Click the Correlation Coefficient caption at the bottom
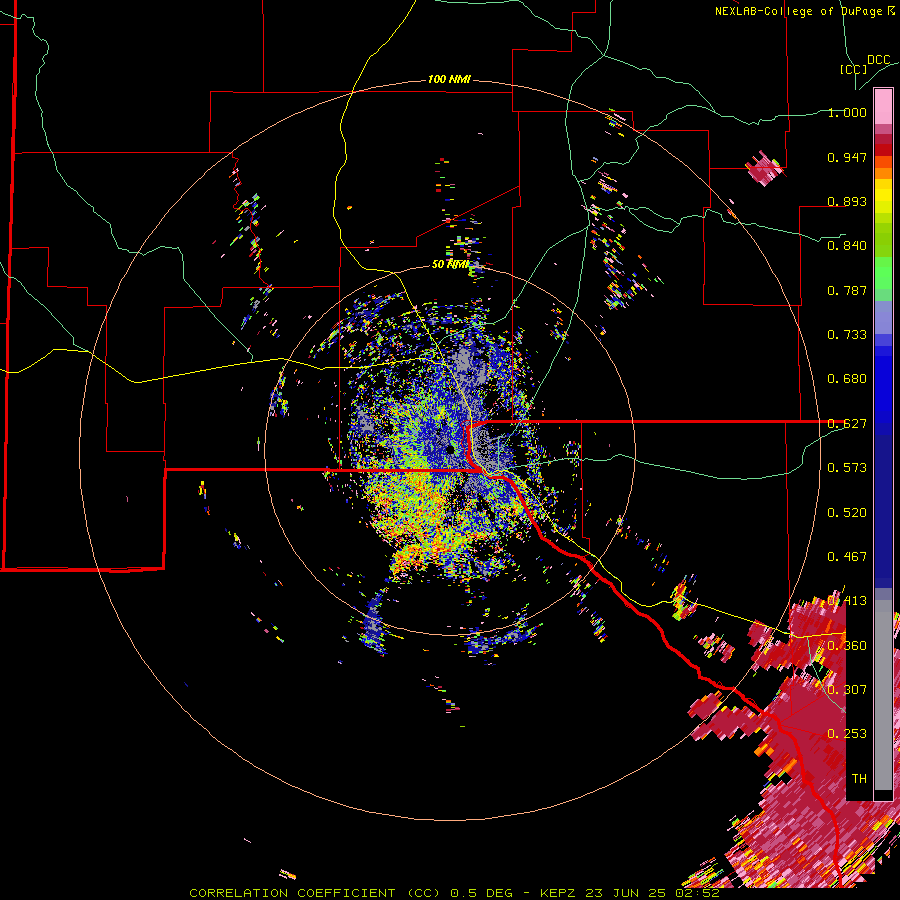 tap(455, 893)
